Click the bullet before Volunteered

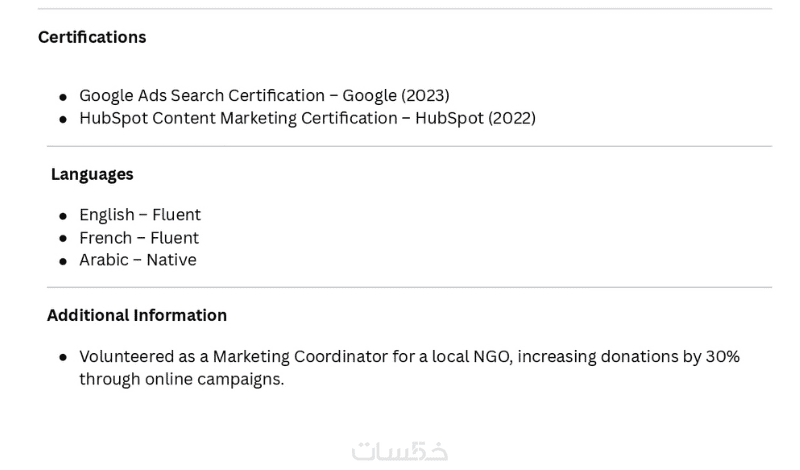click(63, 358)
